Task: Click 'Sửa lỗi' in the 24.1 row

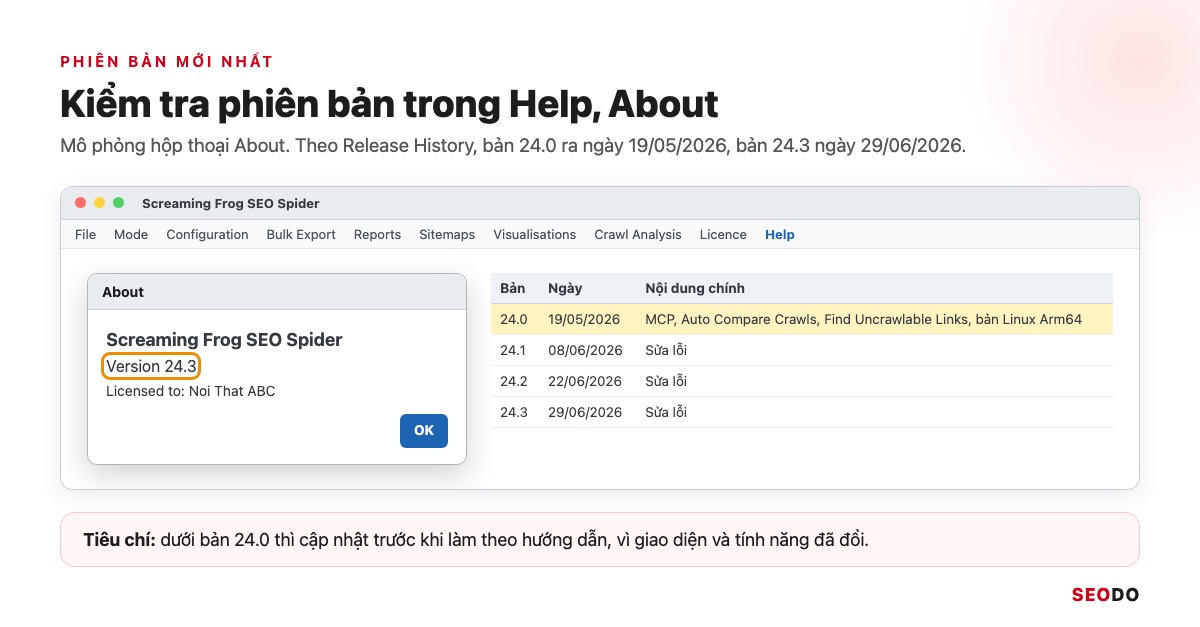Action: click(x=666, y=350)
